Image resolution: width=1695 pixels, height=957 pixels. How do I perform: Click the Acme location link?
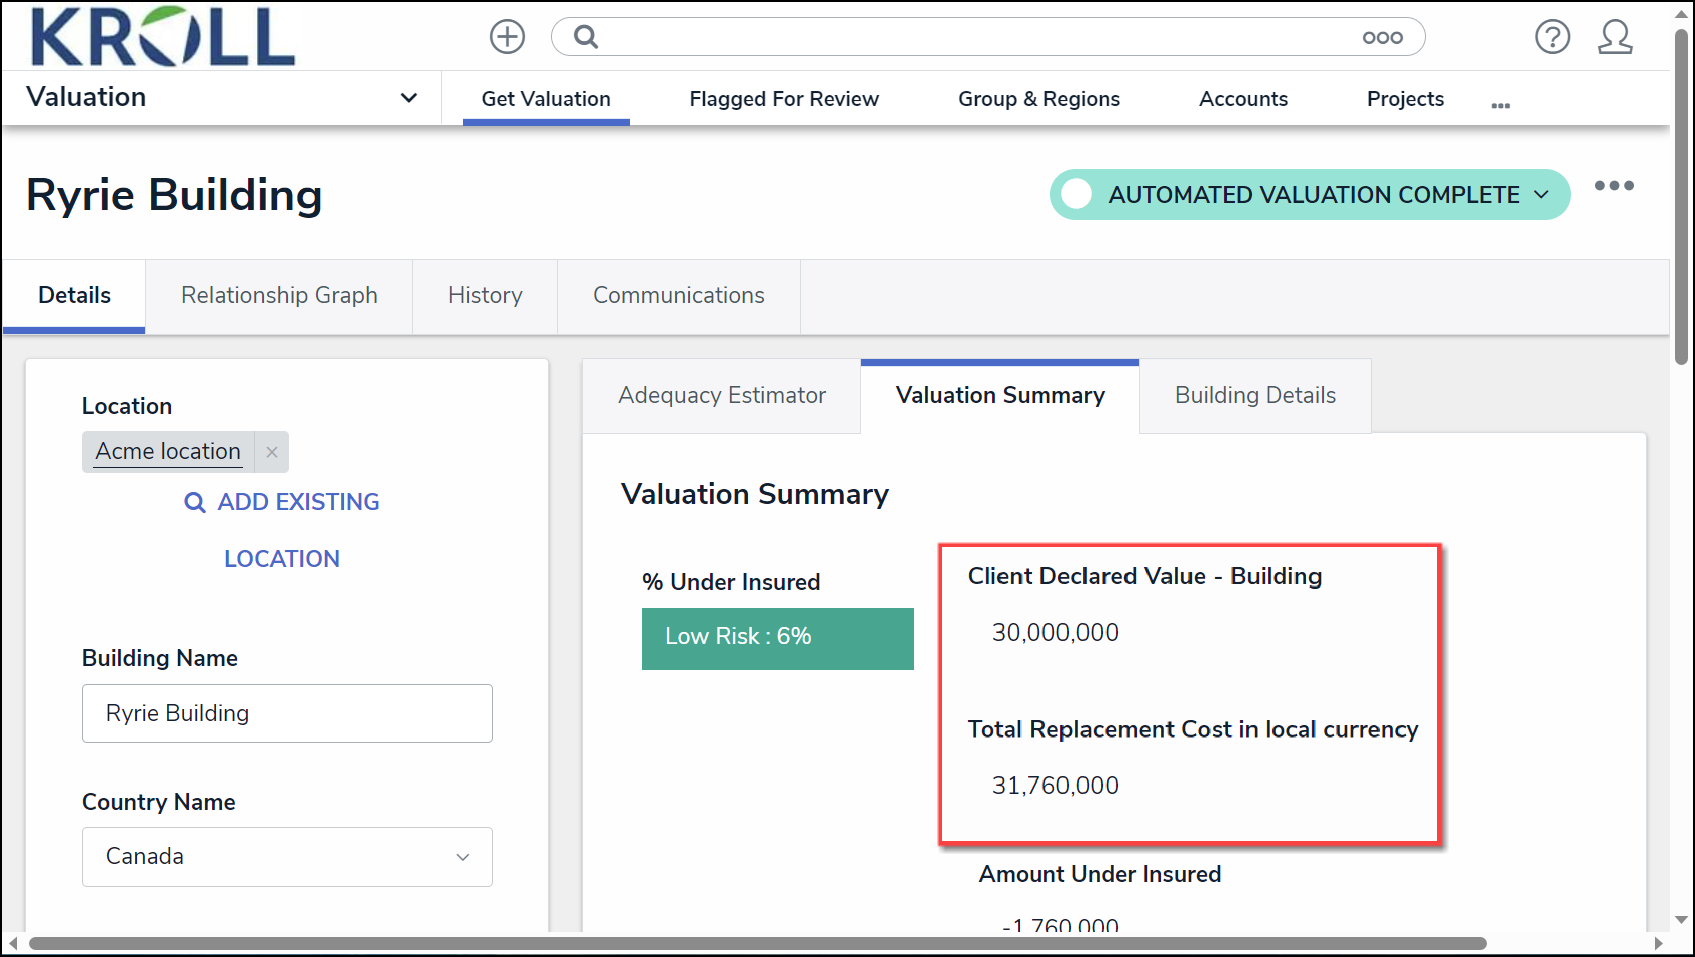coord(168,452)
